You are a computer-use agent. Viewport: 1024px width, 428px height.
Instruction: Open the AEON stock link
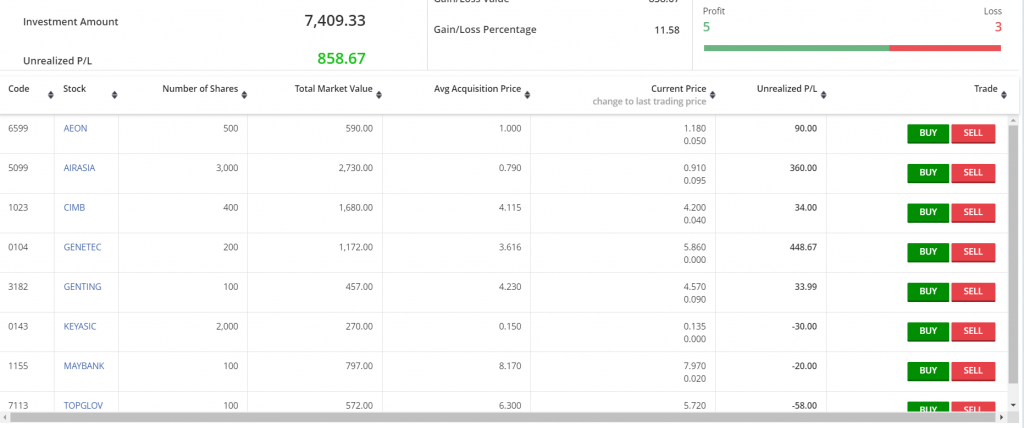[x=75, y=128]
